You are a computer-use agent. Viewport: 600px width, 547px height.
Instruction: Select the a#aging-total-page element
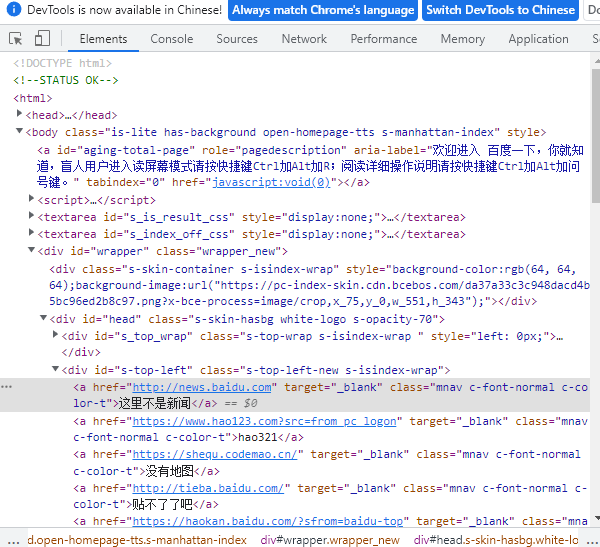tap(310, 166)
